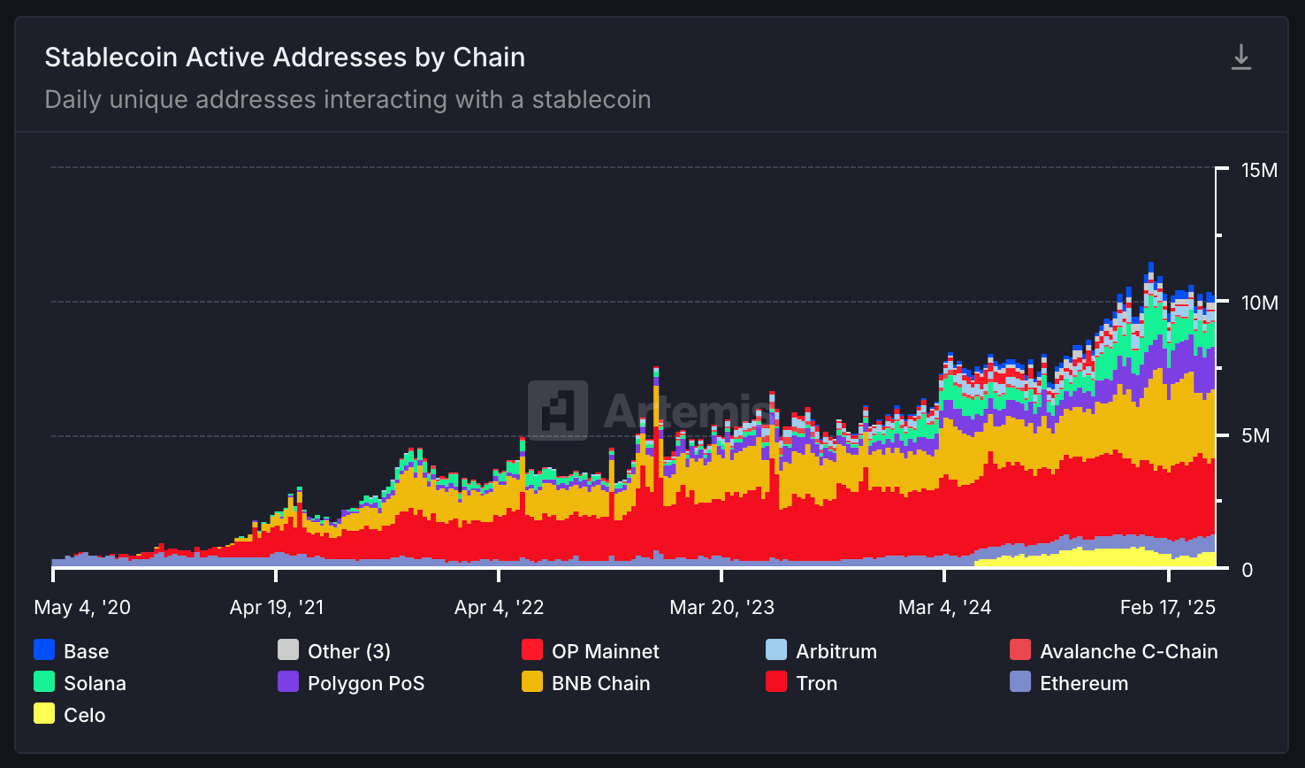Screen dimensions: 1305x768
Task: Click the subtitle about daily unique addresses
Action: pyautogui.click(x=348, y=100)
